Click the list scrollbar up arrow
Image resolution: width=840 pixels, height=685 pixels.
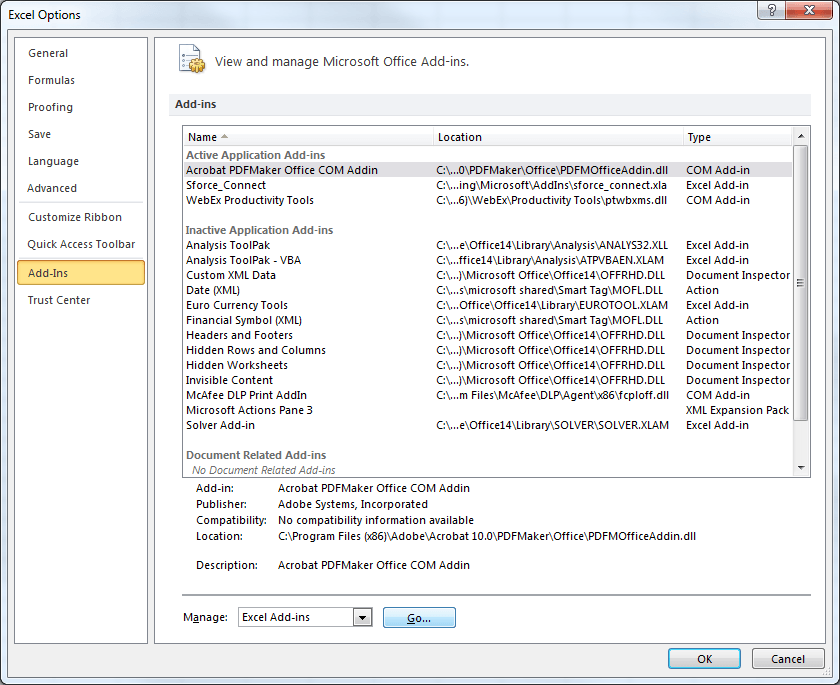click(x=801, y=136)
